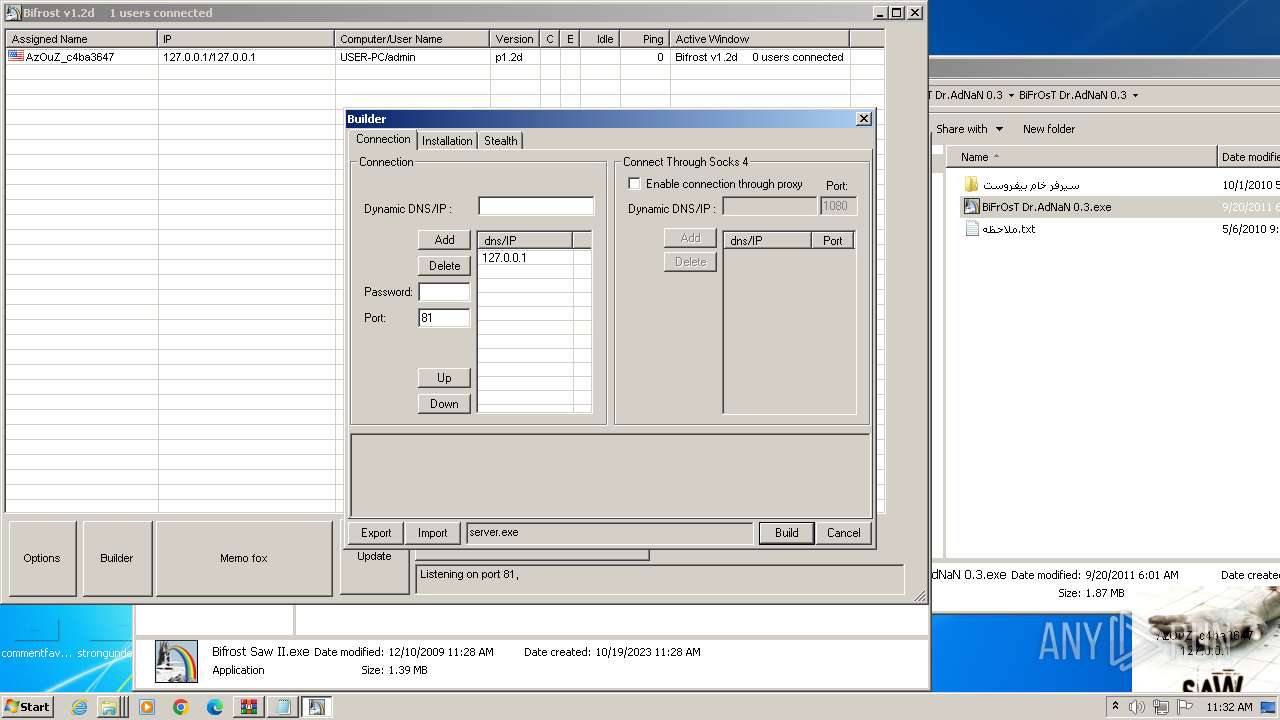Click the Ping column header

click(645, 39)
